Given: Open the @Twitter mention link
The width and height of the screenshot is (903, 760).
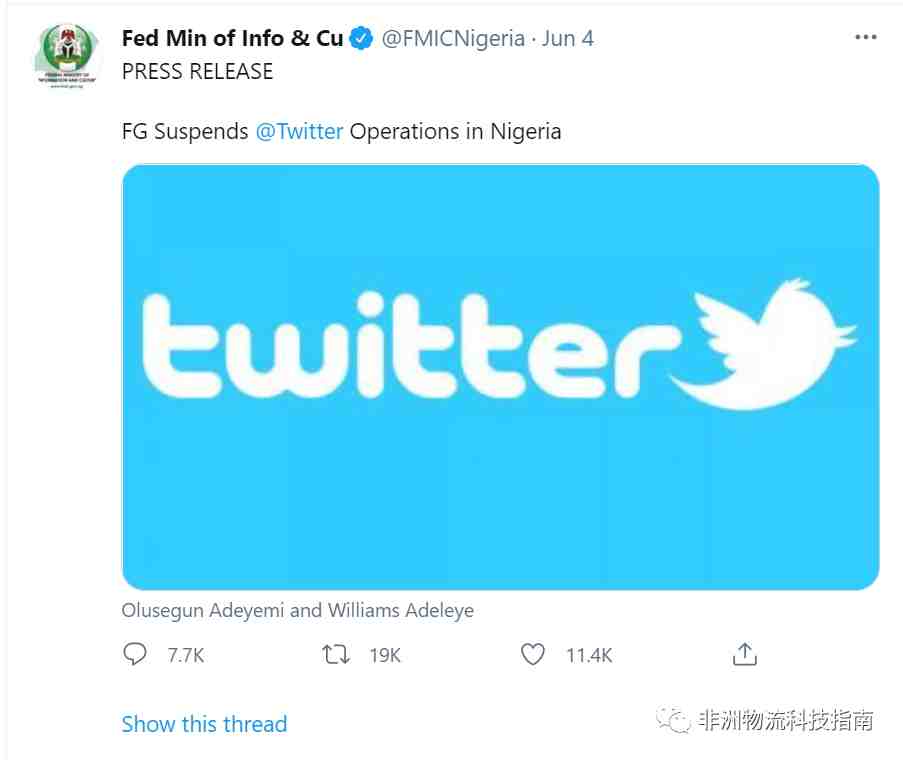Looking at the screenshot, I should coord(299,132).
